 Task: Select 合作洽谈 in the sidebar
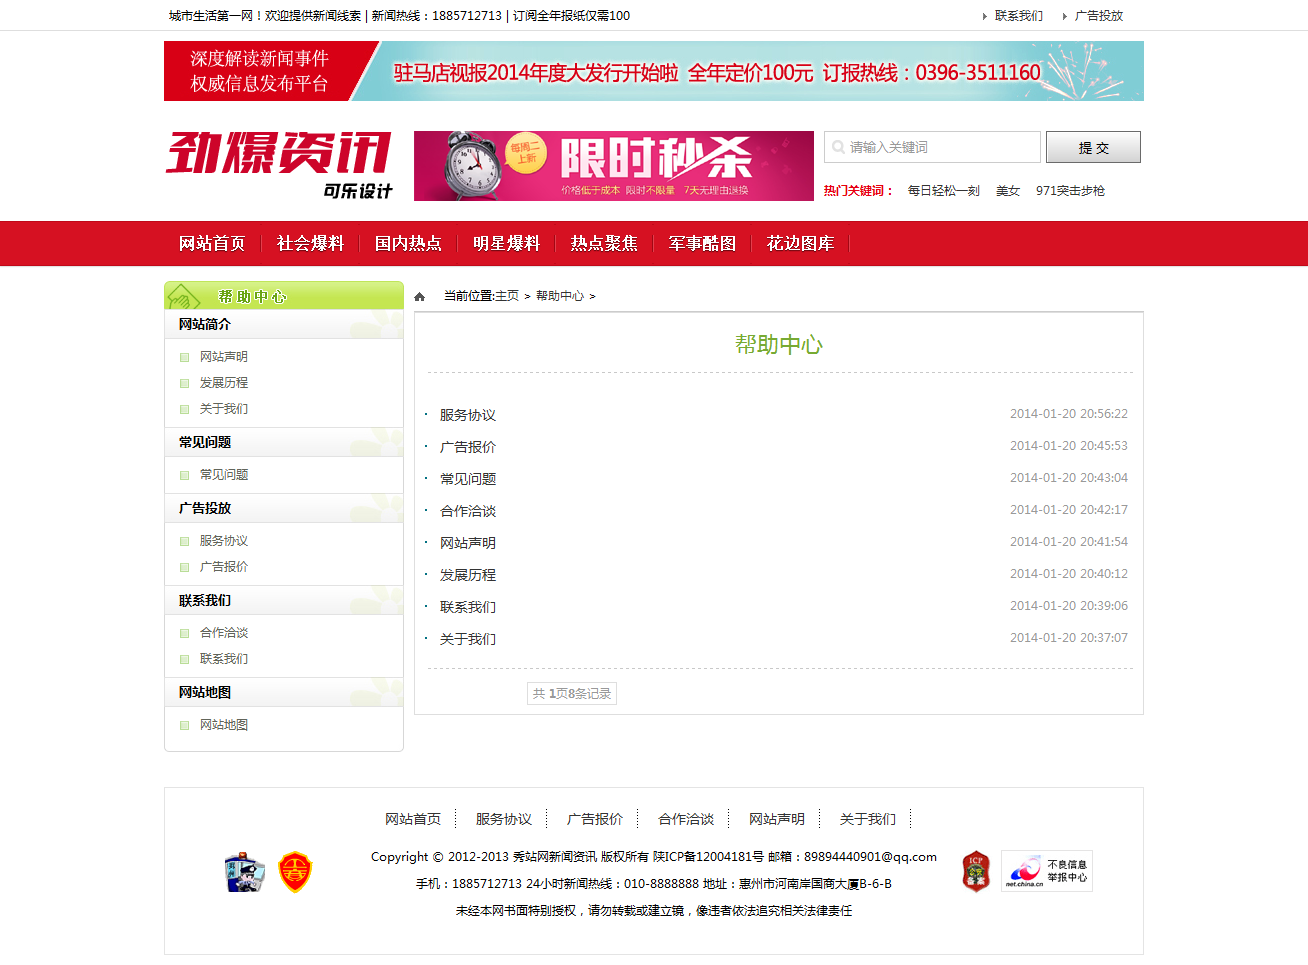(224, 633)
